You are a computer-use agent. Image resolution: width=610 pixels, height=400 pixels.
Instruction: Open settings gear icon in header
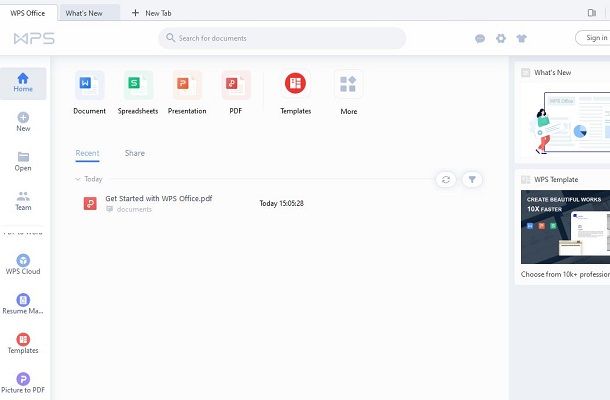pyautogui.click(x=501, y=38)
